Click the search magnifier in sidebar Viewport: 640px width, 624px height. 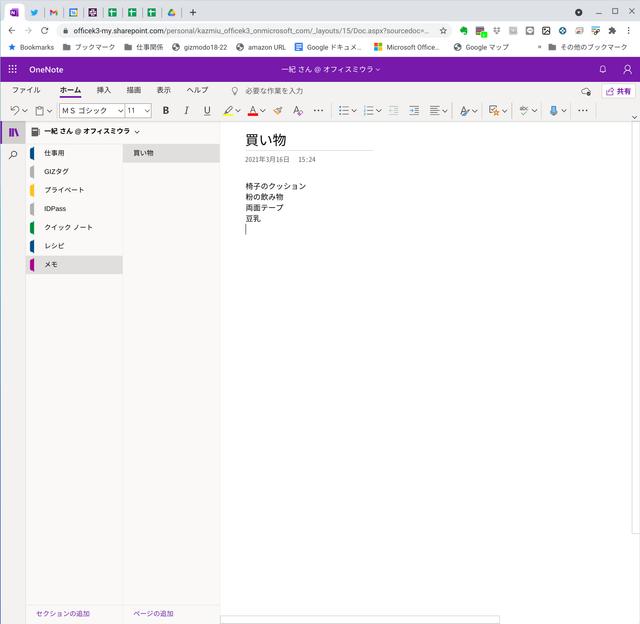[x=13, y=155]
